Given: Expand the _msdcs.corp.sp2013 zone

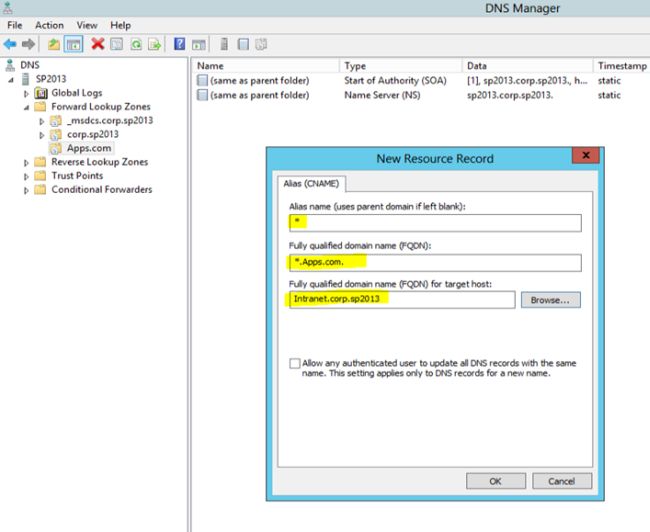Looking at the screenshot, I should coord(41,121).
